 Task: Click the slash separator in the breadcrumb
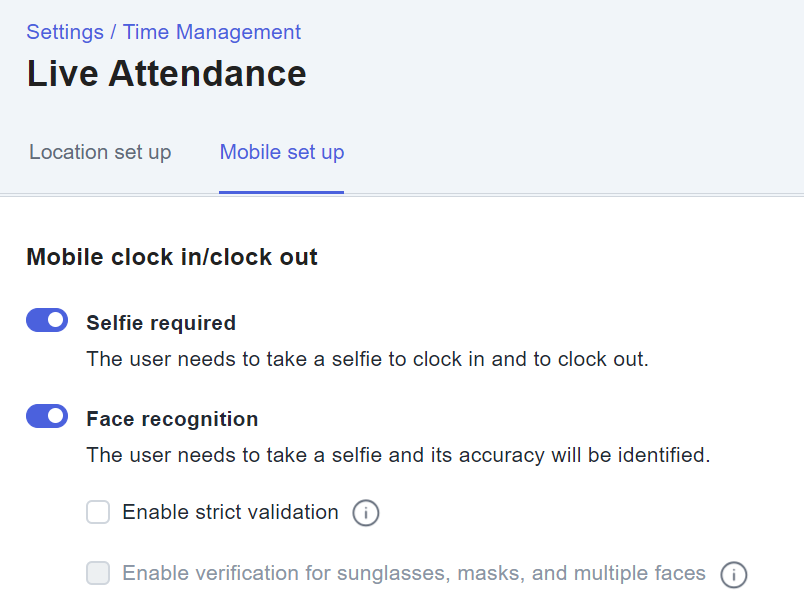(x=113, y=32)
